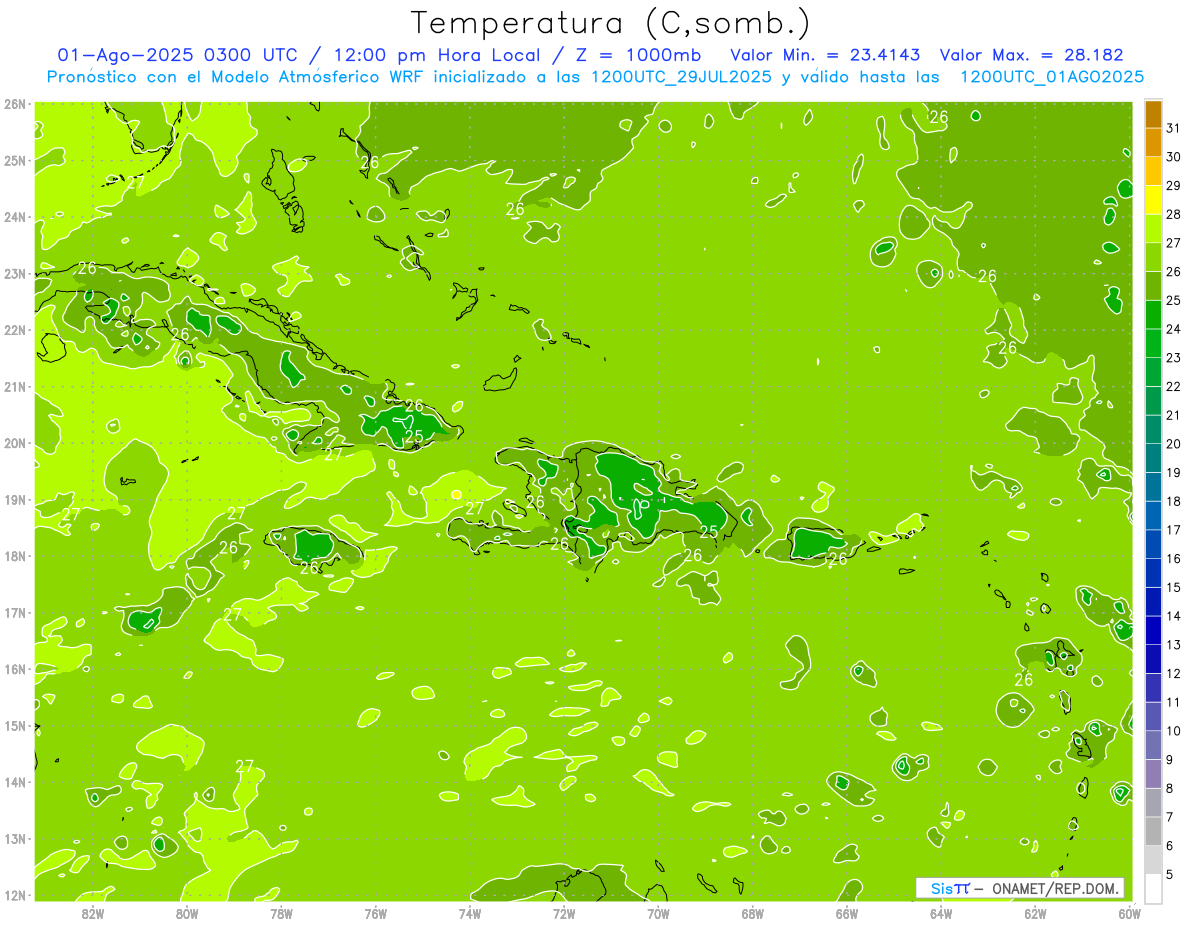Select the green legend swatch between 23 and 24
The height and width of the screenshot is (927, 1200).
tap(1153, 343)
